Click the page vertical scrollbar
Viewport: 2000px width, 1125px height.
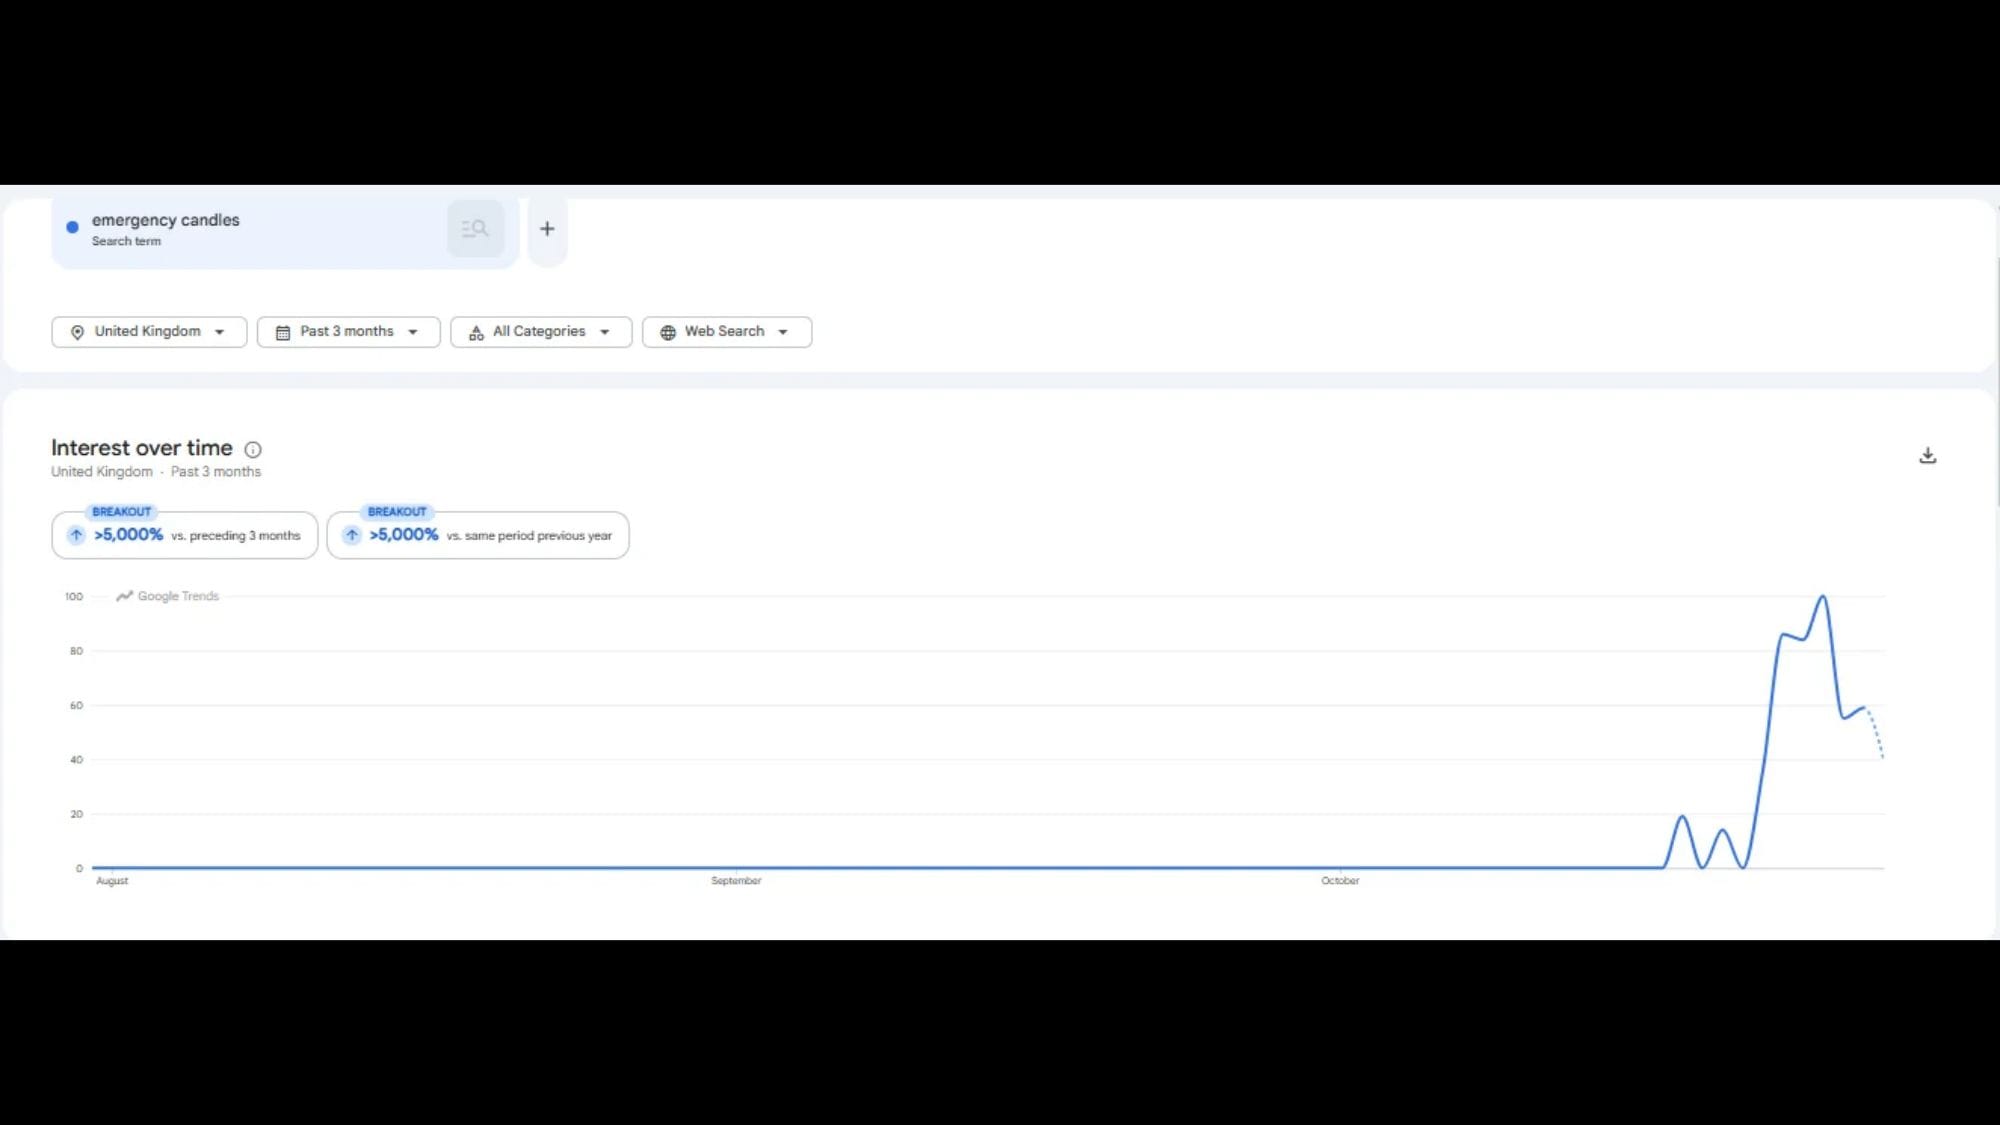point(1997,380)
